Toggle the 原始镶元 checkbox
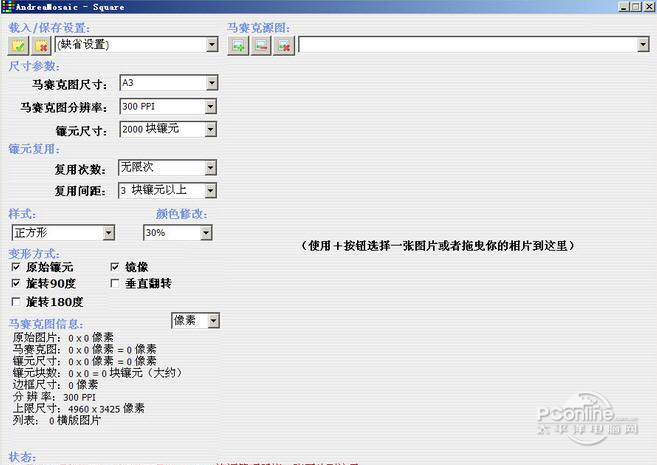 (16, 267)
